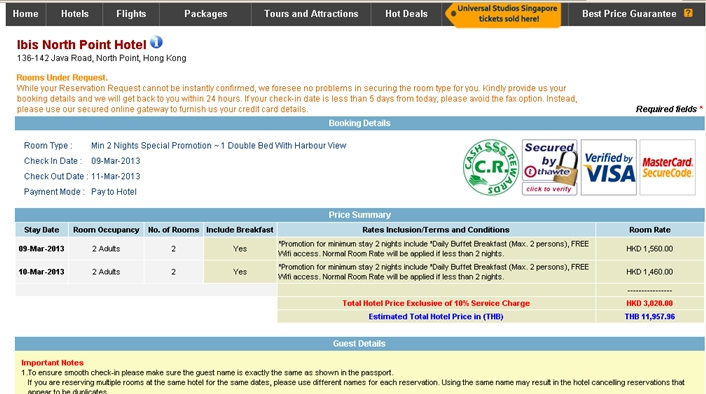Click the MasterCard SecureCode logo
The width and height of the screenshot is (706, 394).
(667, 167)
